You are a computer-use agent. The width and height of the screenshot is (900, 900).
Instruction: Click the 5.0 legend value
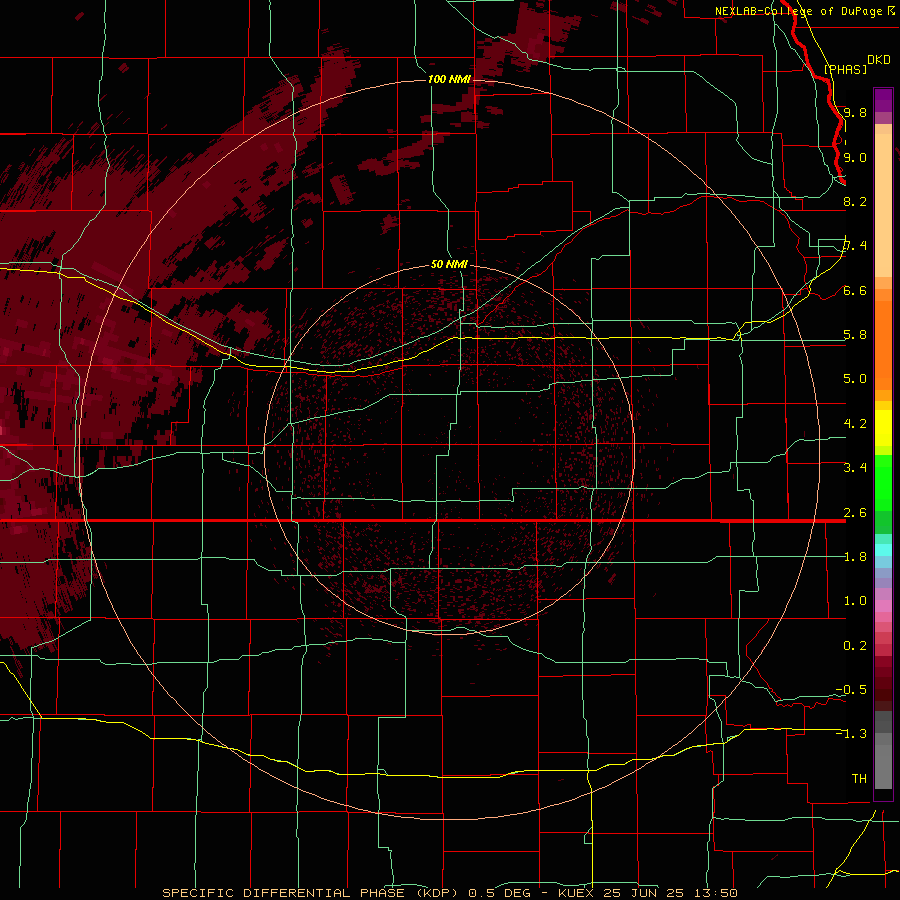(855, 379)
